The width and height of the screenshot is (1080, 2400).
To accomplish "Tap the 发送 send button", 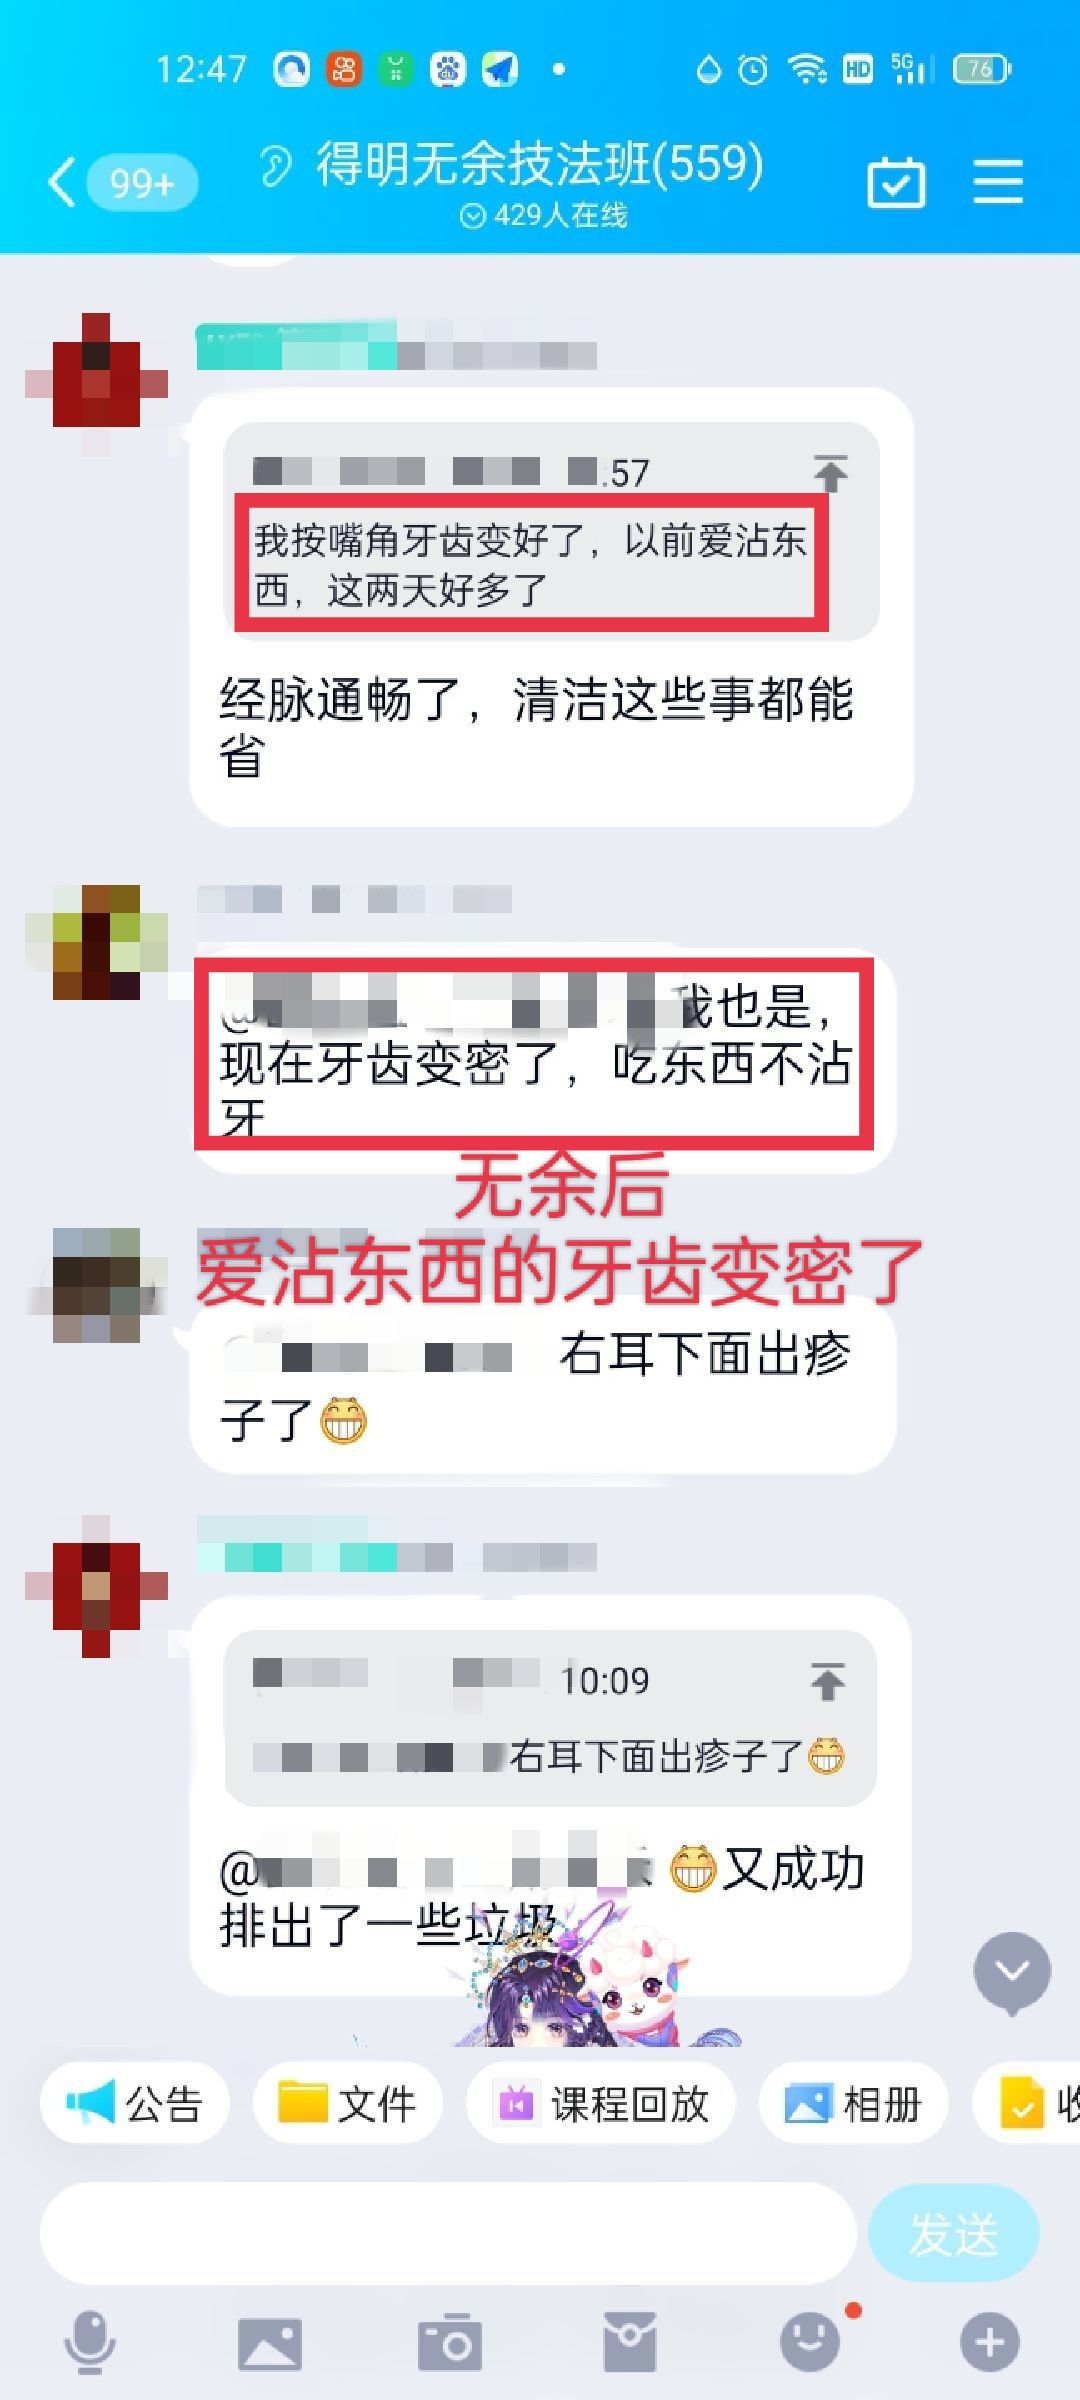I will (954, 2233).
